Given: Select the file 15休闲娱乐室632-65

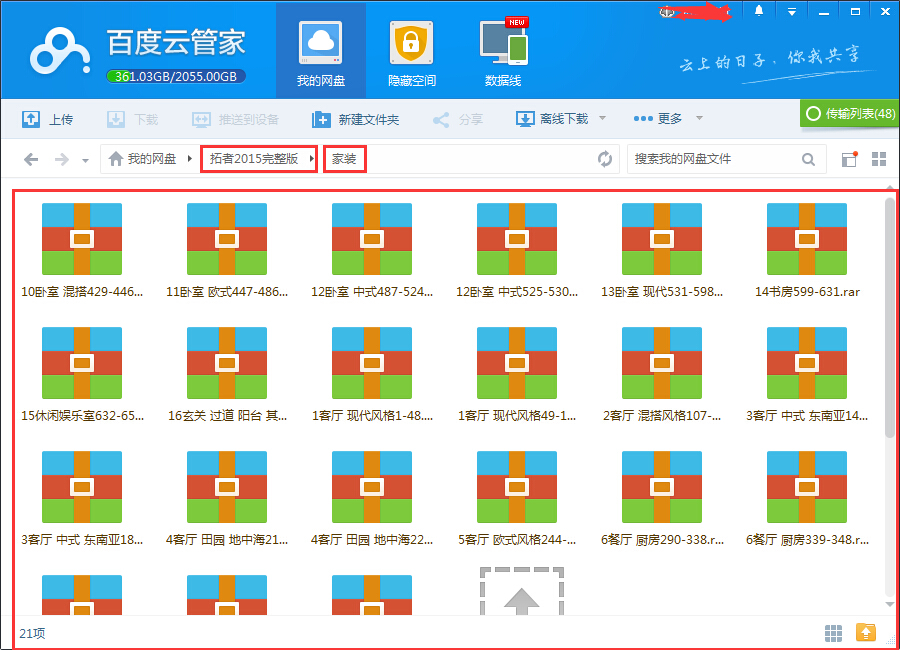Looking at the screenshot, I should pyautogui.click(x=82, y=374).
